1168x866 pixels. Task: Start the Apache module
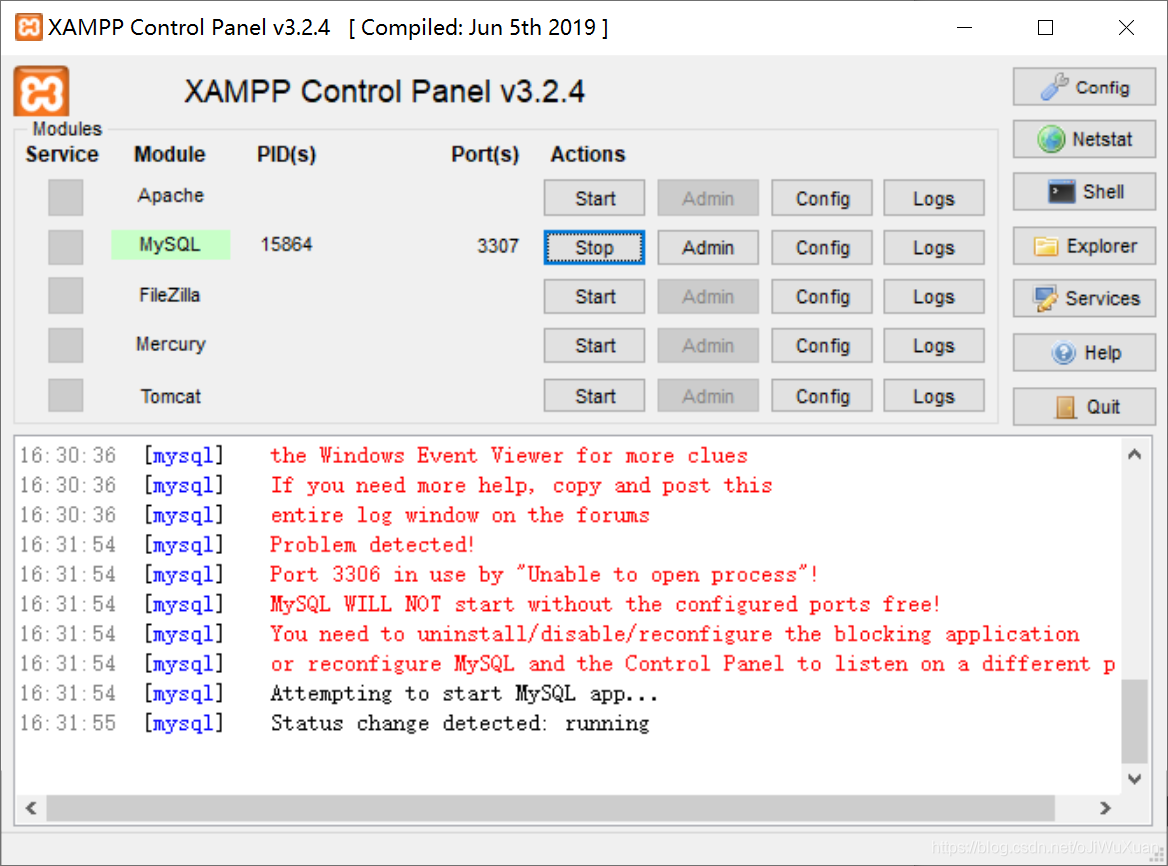(594, 198)
